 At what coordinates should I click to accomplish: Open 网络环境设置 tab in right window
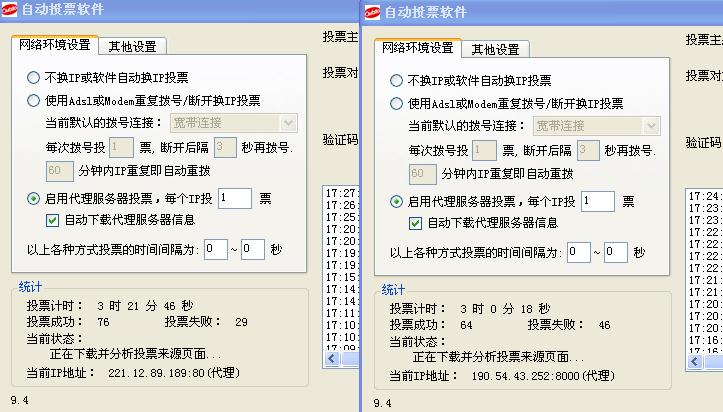(417, 47)
